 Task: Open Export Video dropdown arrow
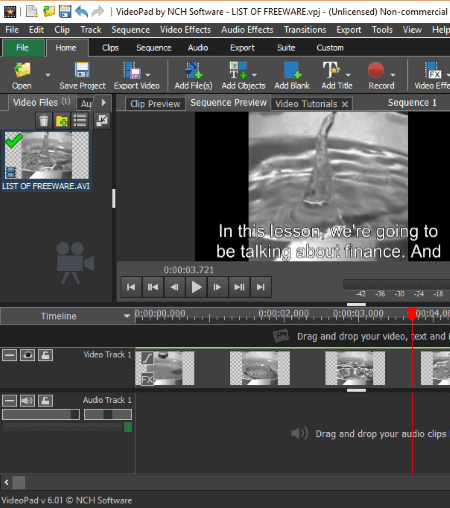point(148,75)
